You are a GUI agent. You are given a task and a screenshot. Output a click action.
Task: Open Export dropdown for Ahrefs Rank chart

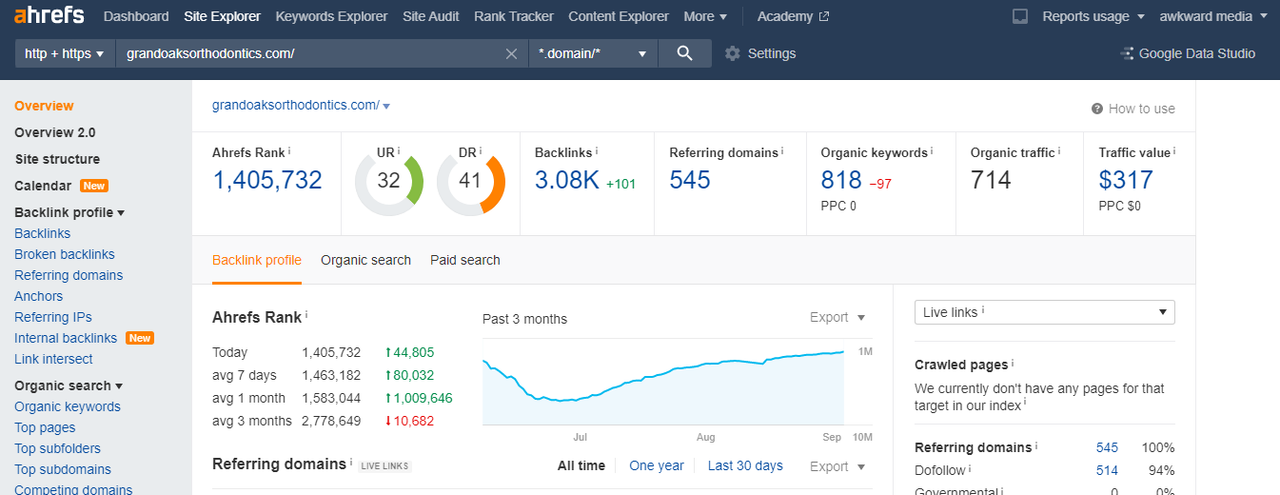pos(838,318)
